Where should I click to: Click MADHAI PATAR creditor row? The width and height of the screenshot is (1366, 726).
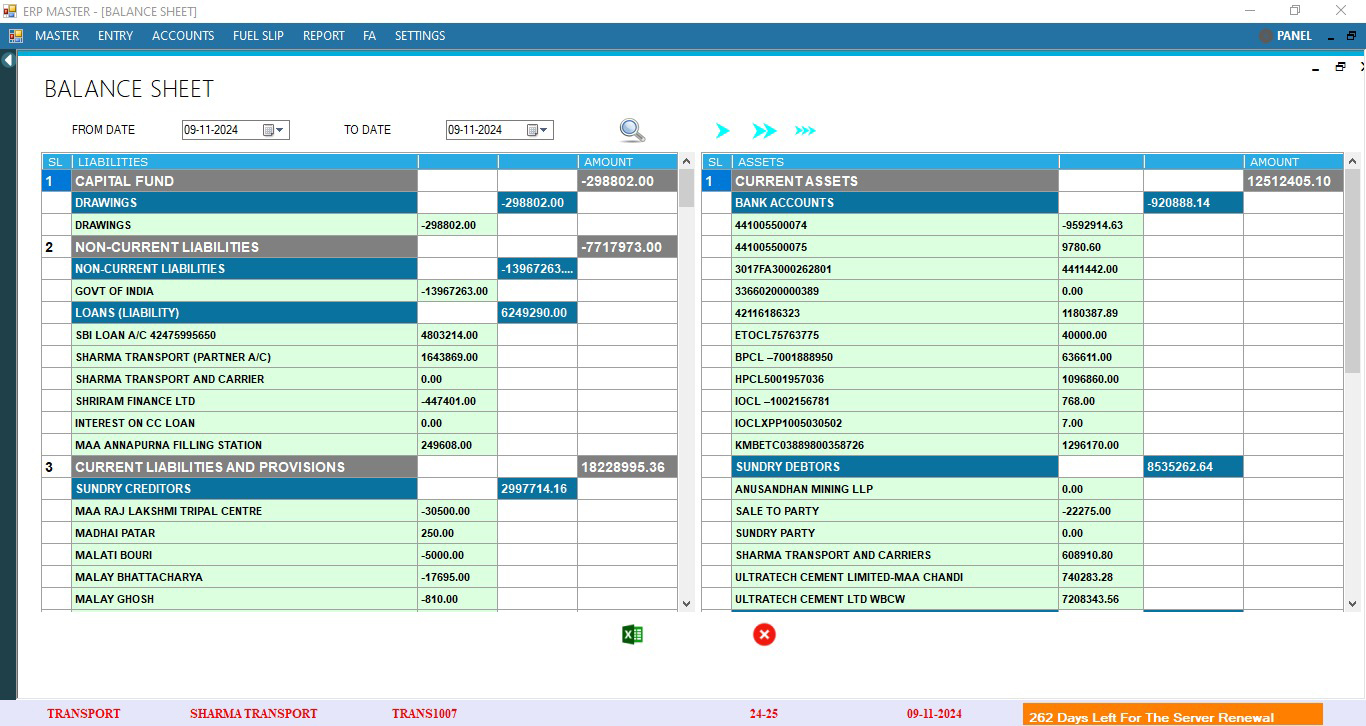pos(359,533)
